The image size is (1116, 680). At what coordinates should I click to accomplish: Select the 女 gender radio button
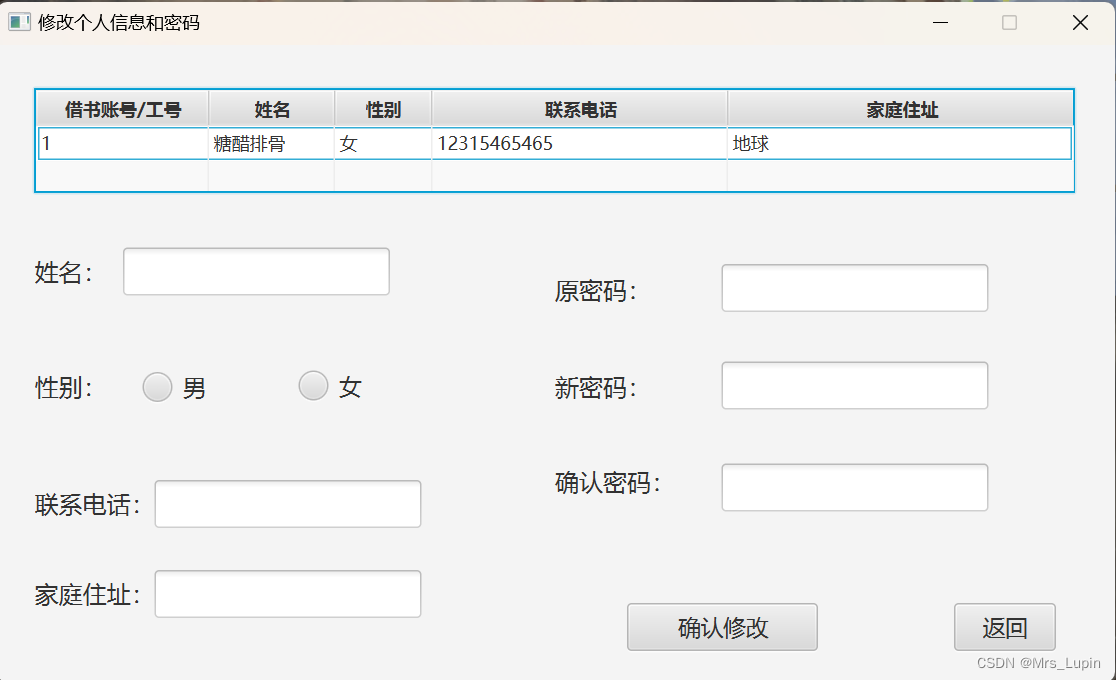click(313, 386)
